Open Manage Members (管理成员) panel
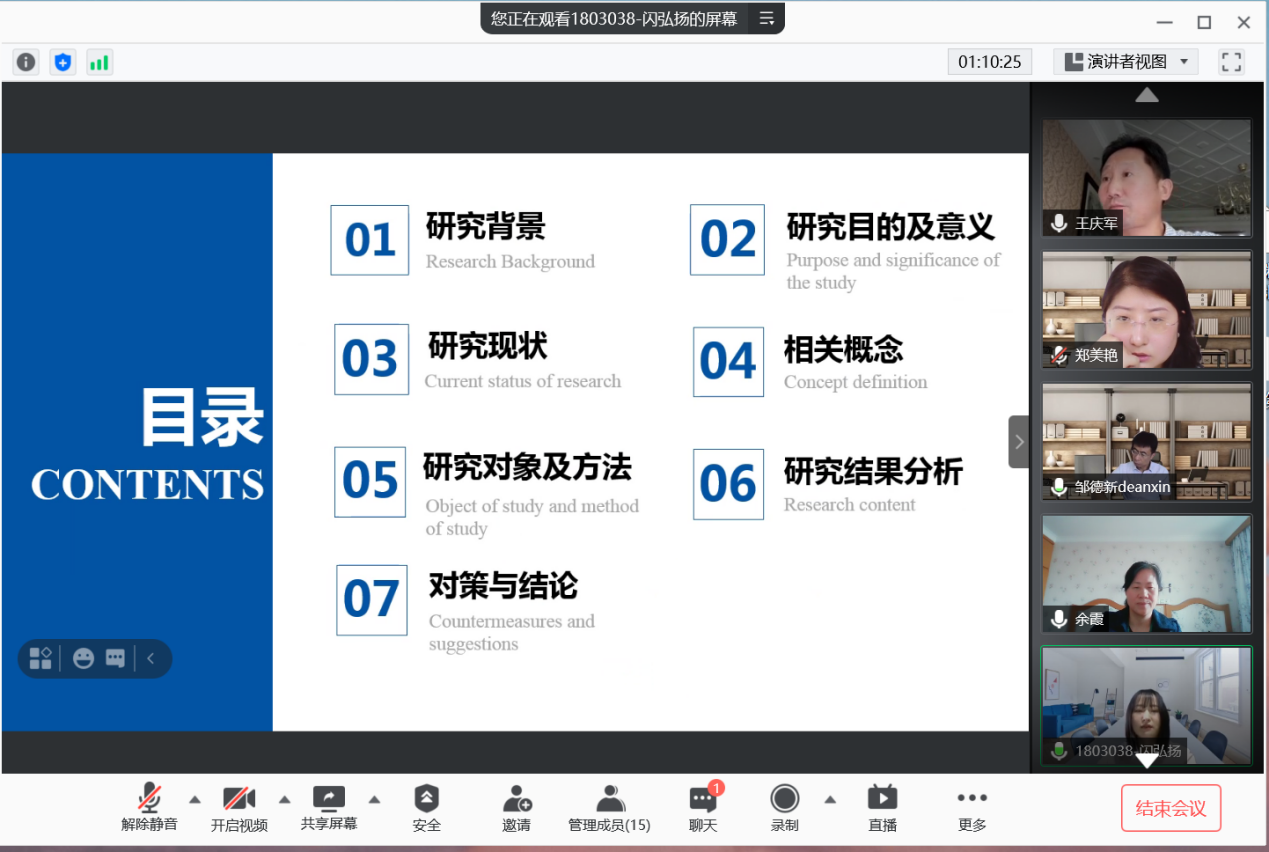Screen dimensions: 1269x852 point(609,807)
